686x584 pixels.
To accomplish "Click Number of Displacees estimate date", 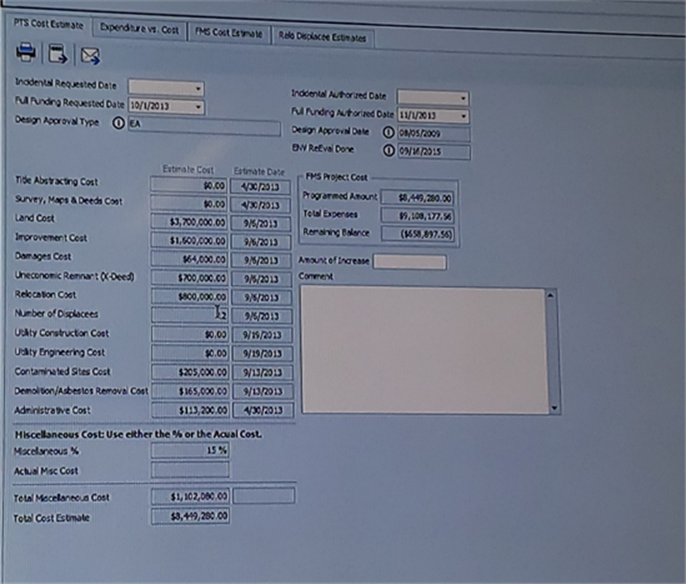I will pyautogui.click(x=262, y=316).
